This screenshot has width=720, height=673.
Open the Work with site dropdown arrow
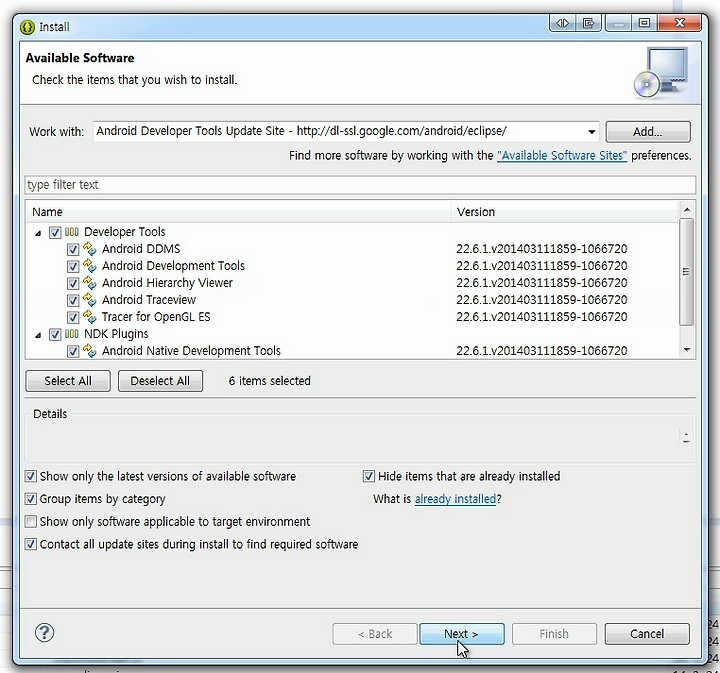(x=591, y=132)
